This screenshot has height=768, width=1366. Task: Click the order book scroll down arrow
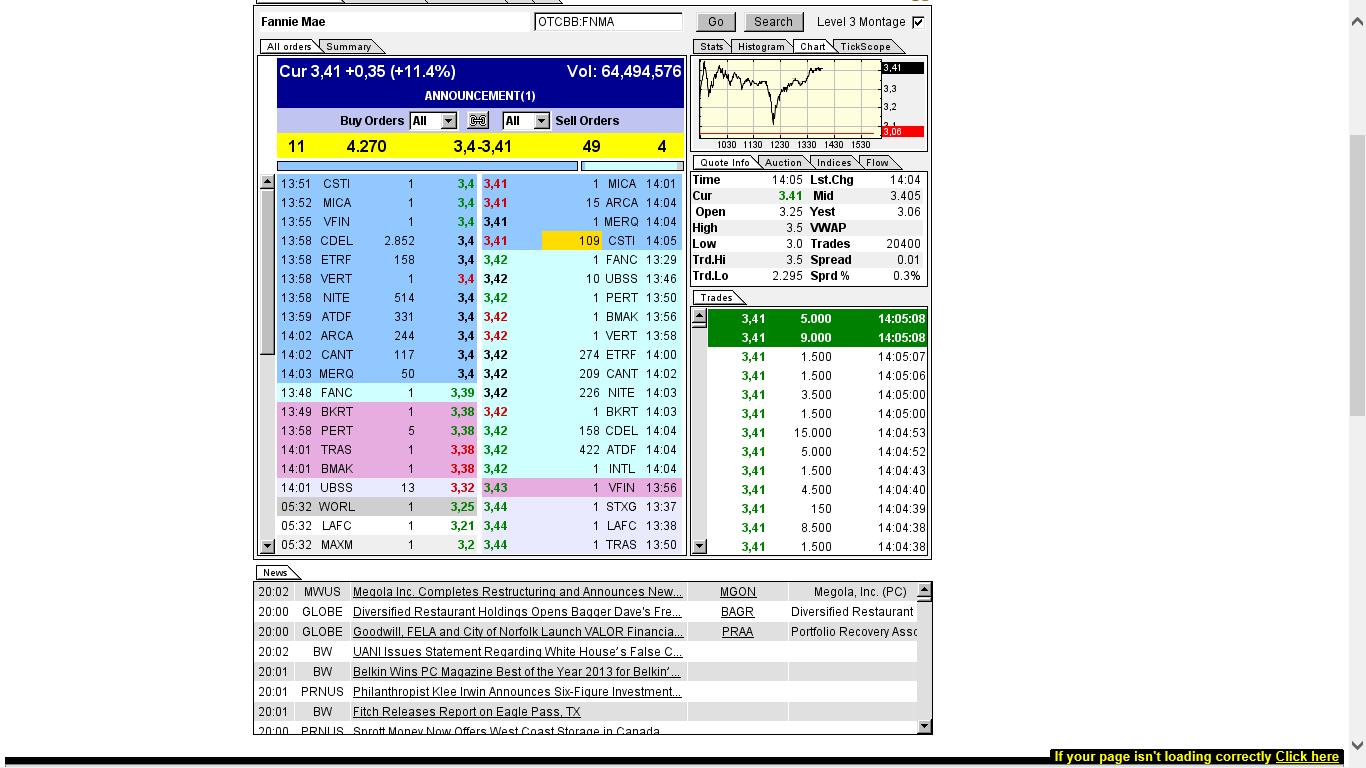click(267, 546)
